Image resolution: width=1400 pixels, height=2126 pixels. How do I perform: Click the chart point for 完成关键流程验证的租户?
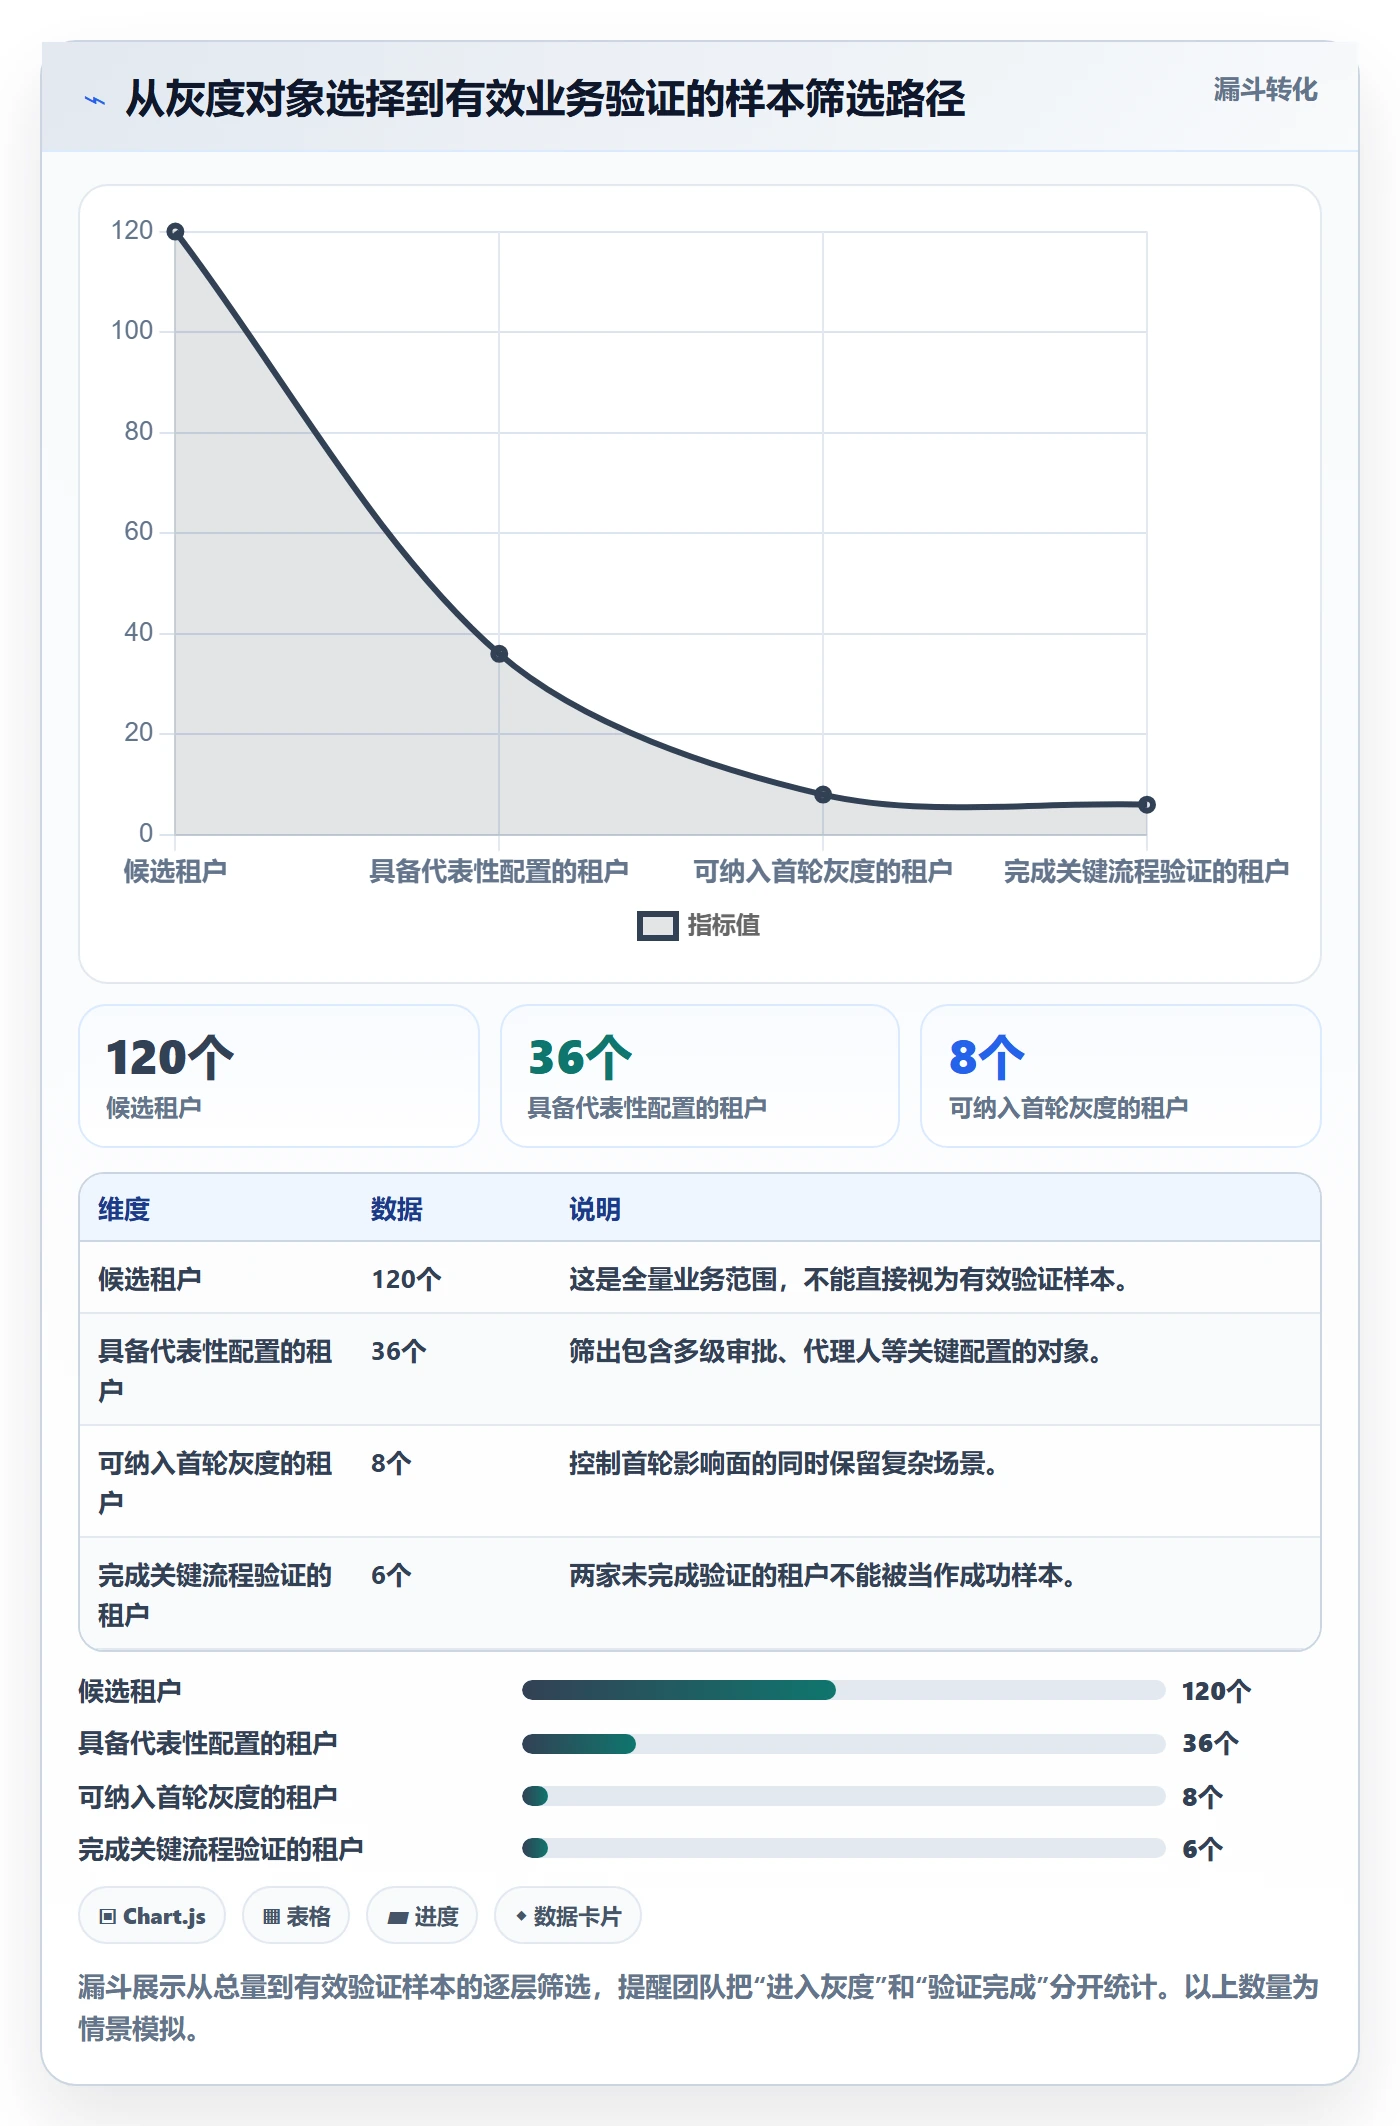pyautogui.click(x=1147, y=805)
